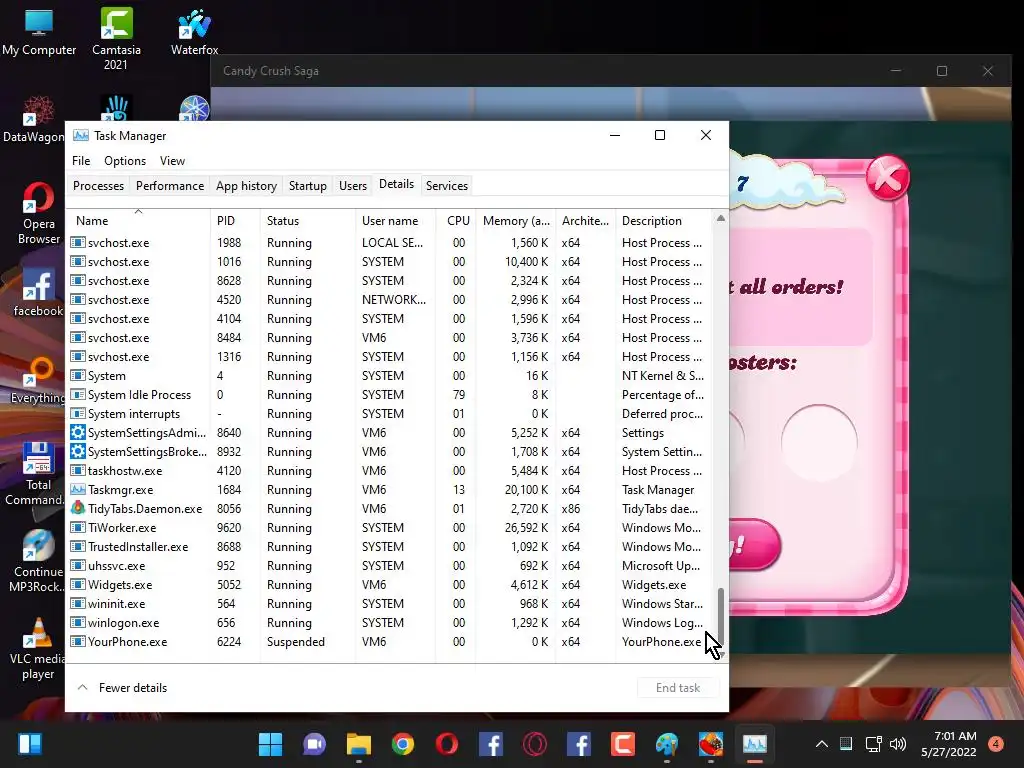Open My Computer desktop icon
This screenshot has height=768, width=1024.
(39, 31)
